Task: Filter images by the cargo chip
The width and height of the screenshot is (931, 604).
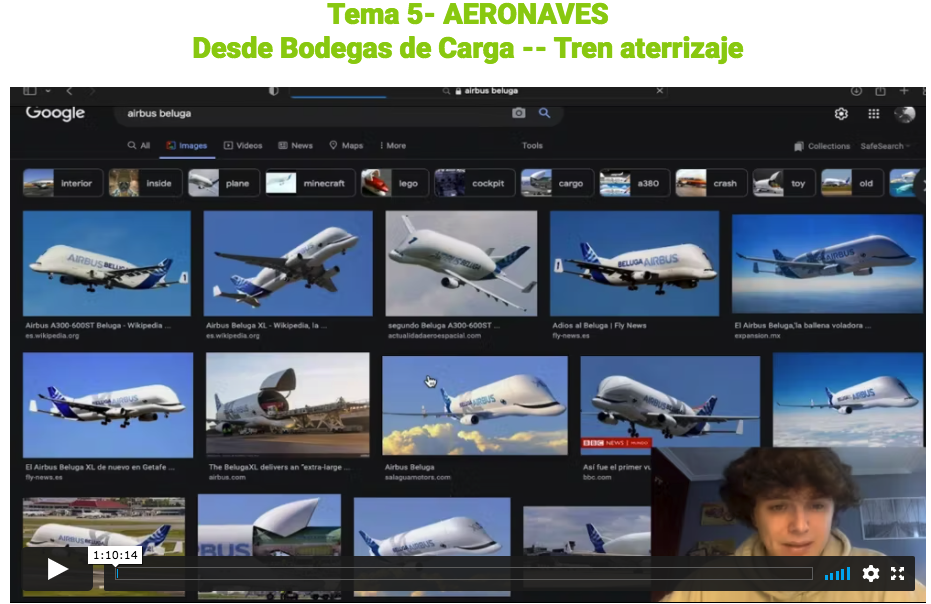Action: (557, 183)
